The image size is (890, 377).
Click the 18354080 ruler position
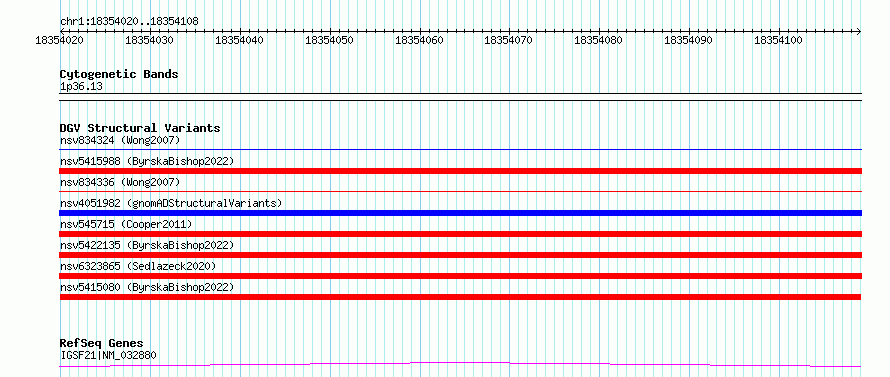pyautogui.click(x=599, y=41)
